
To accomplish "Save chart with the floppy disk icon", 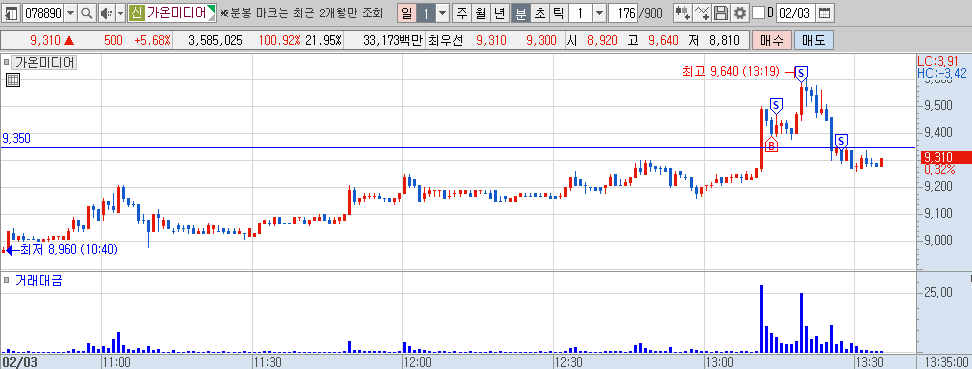I will coord(721,12).
